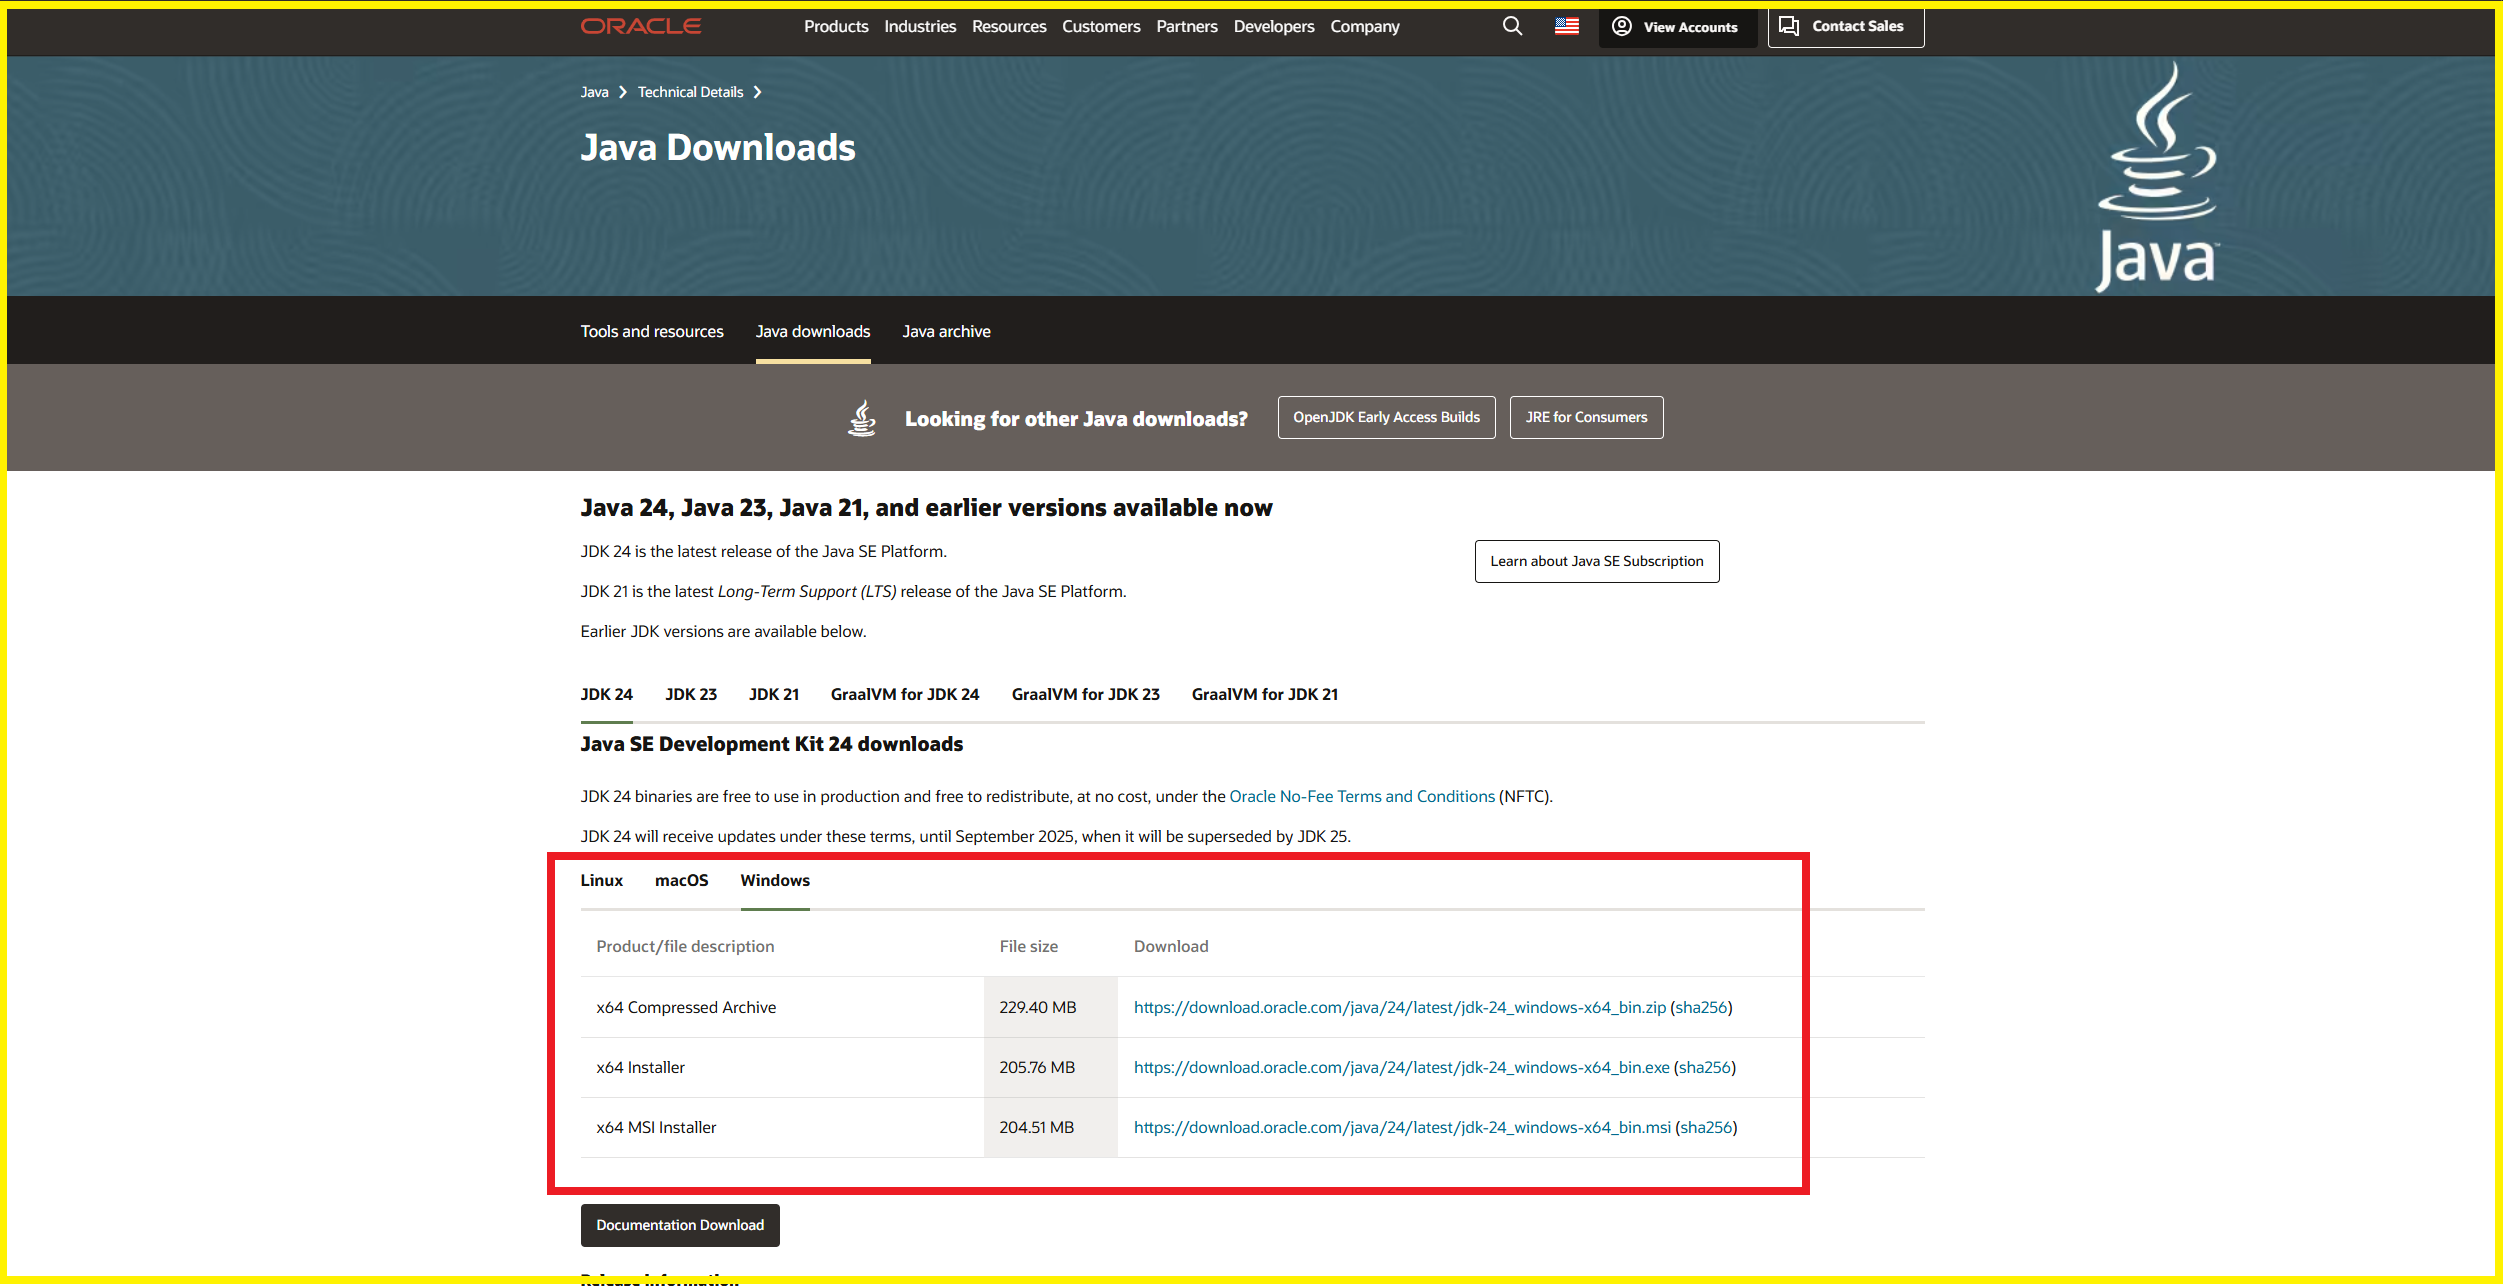Image resolution: width=2503 pixels, height=1286 pixels.
Task: Click the chevron after Technical Details breadcrumb
Action: (x=757, y=92)
